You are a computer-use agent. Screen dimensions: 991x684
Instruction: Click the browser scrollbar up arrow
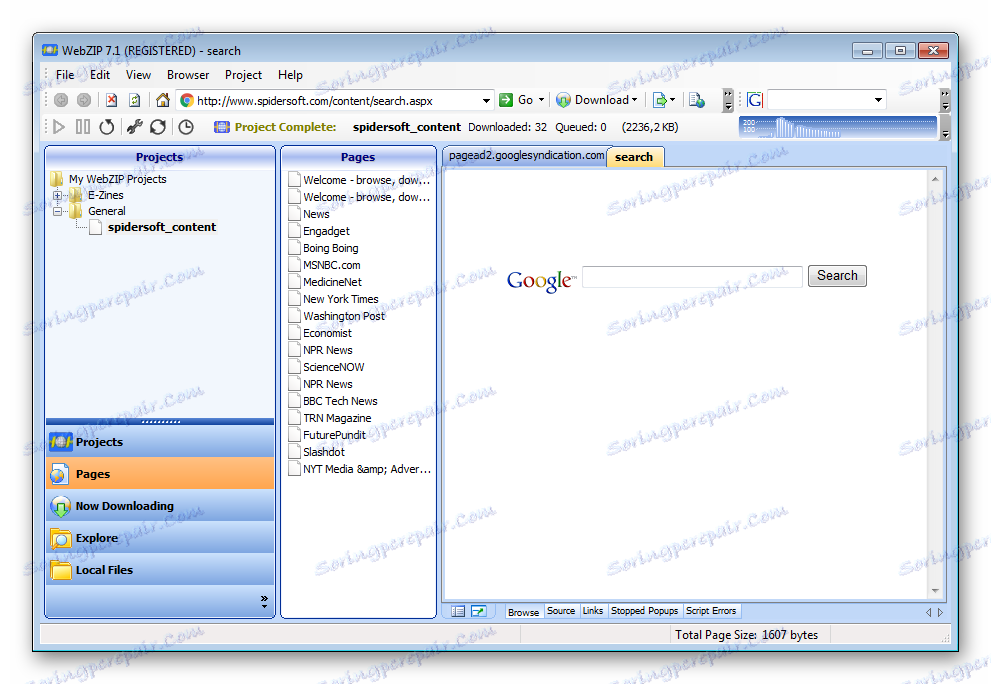[x=935, y=180]
